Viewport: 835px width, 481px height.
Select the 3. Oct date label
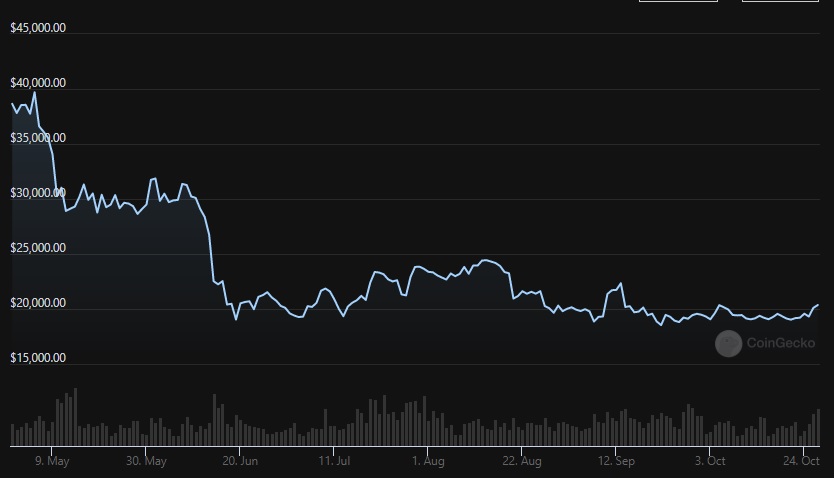click(x=710, y=461)
